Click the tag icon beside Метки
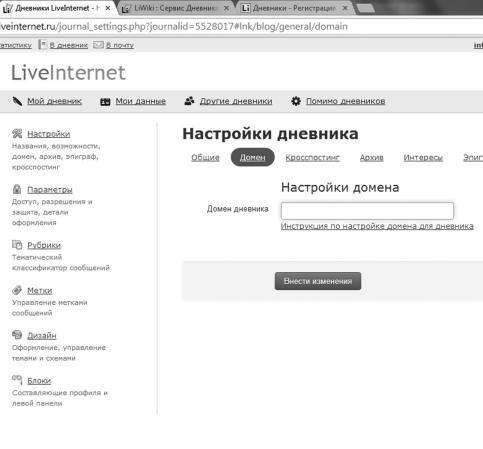Image resolution: width=483 pixels, height=449 pixels. pos(17,290)
